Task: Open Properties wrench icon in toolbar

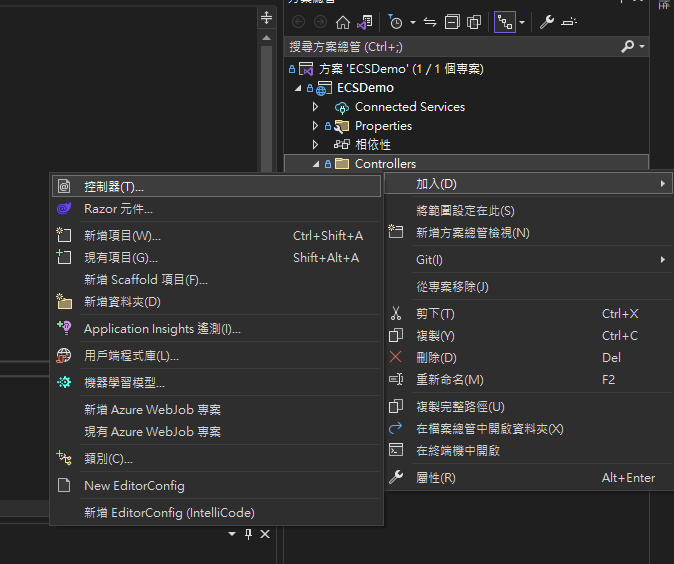Action: pyautogui.click(x=547, y=21)
